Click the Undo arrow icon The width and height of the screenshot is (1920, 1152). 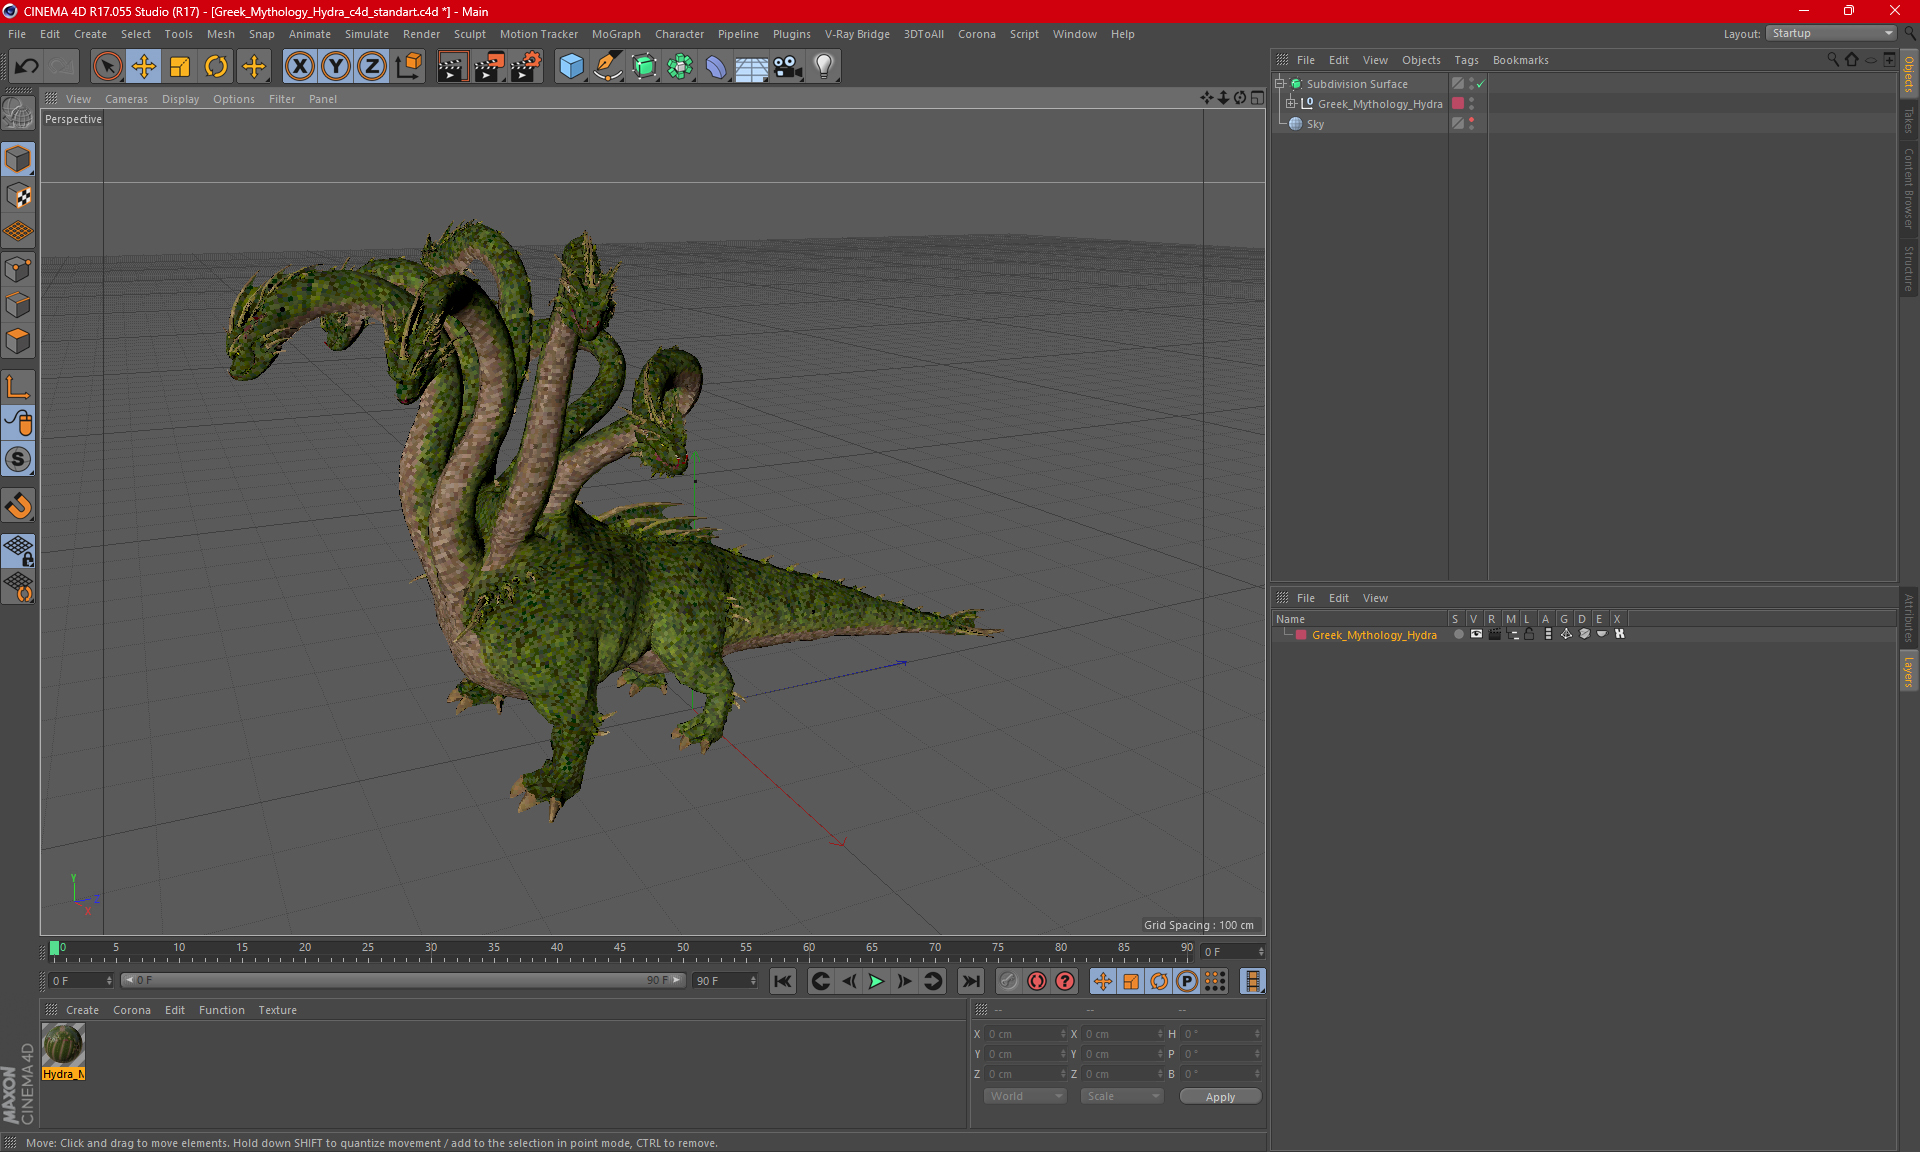pyautogui.click(x=27, y=67)
